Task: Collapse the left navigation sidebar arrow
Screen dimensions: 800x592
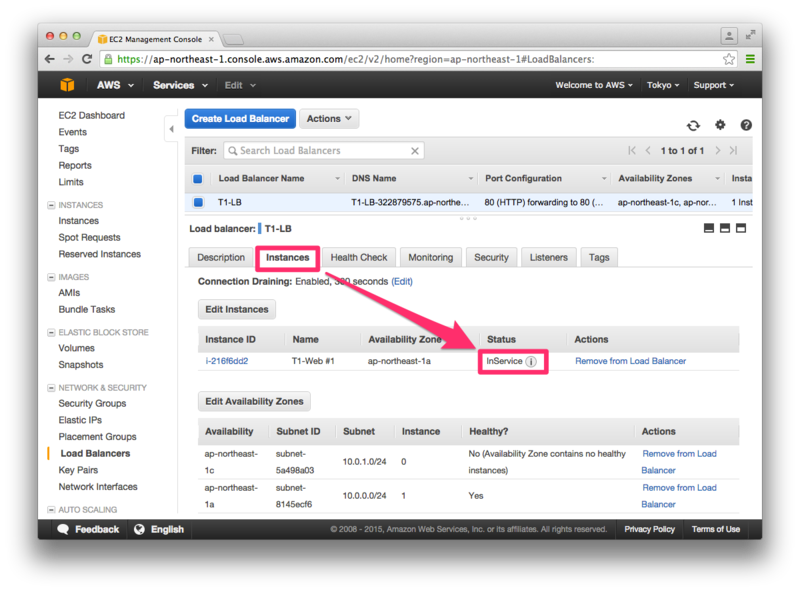Action: [171, 129]
